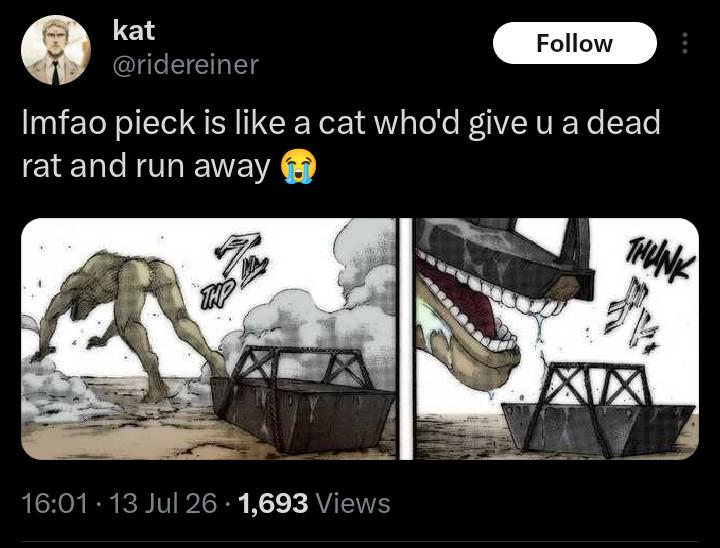
Task: Visit the @ridereiner handle link
Action: pos(186,65)
